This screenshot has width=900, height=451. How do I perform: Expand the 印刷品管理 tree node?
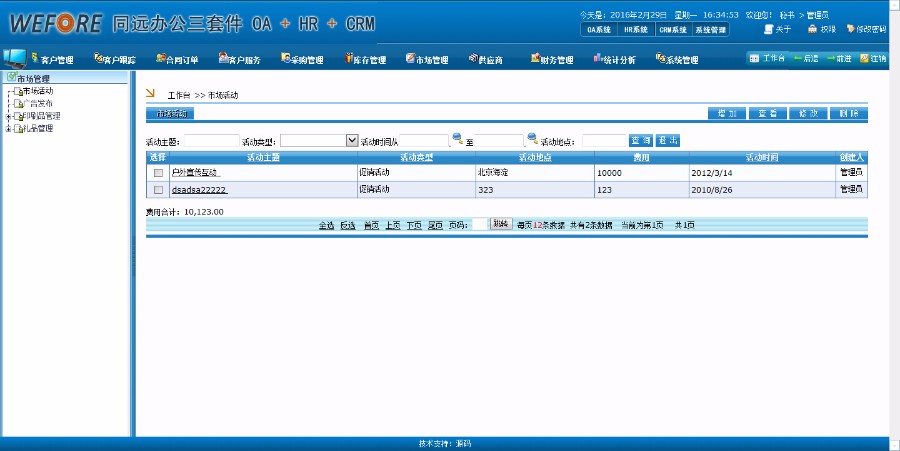click(x=7, y=116)
